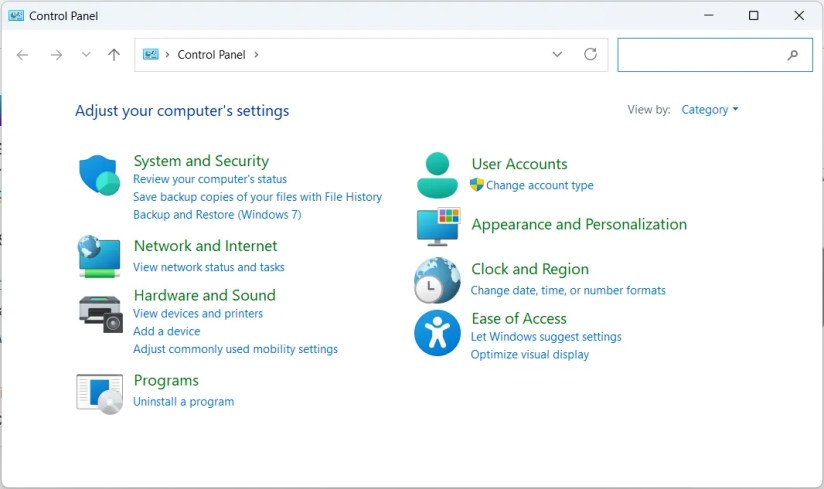This screenshot has width=824, height=489.
Task: Open Hardware and Sound category
Action: tap(204, 295)
